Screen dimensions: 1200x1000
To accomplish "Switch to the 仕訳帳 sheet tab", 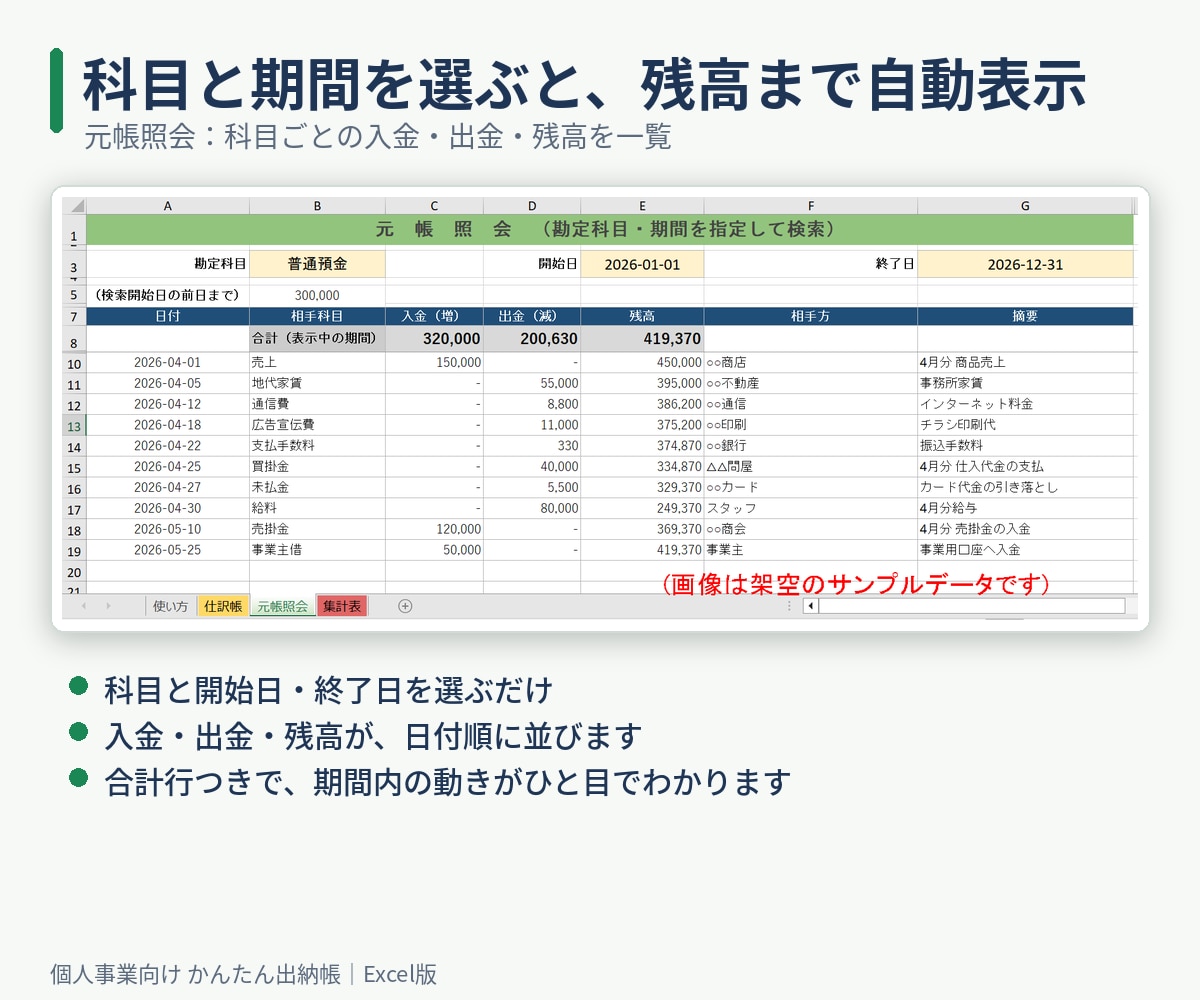I will coord(222,606).
